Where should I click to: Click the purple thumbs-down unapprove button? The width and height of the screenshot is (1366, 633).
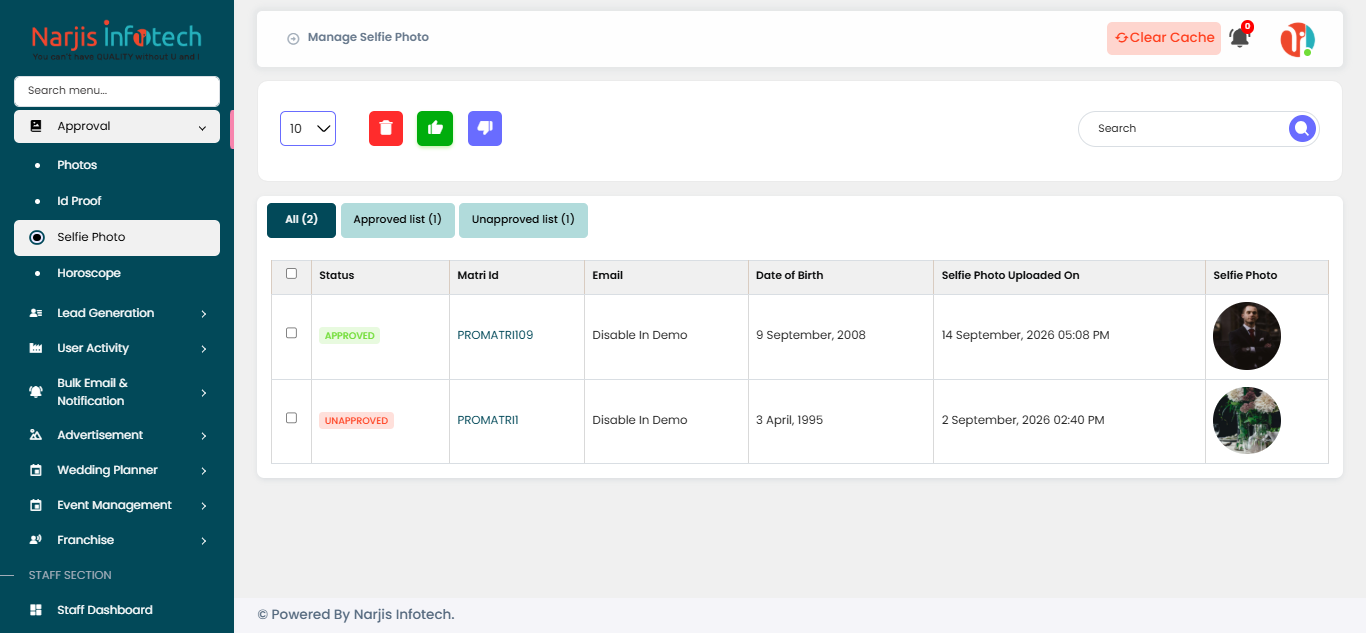[x=485, y=128]
